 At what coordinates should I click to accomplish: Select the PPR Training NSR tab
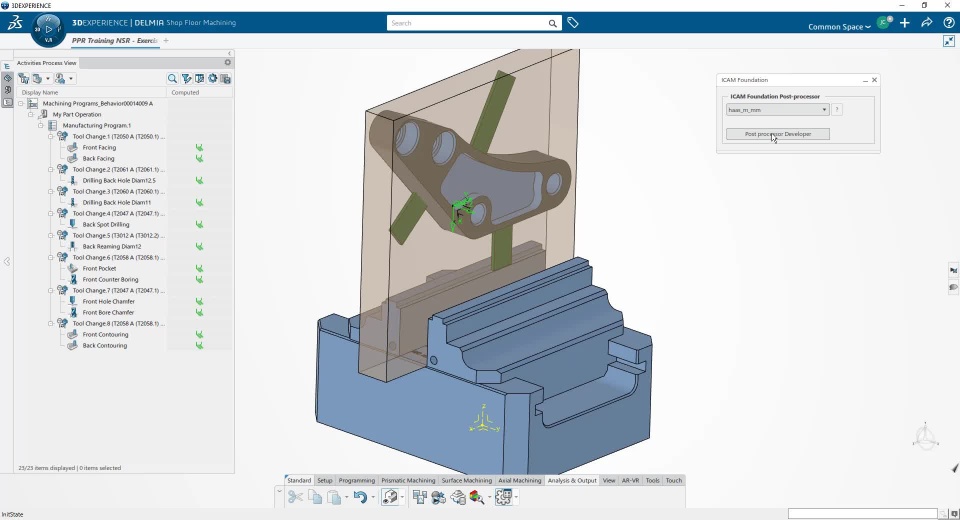pos(114,40)
